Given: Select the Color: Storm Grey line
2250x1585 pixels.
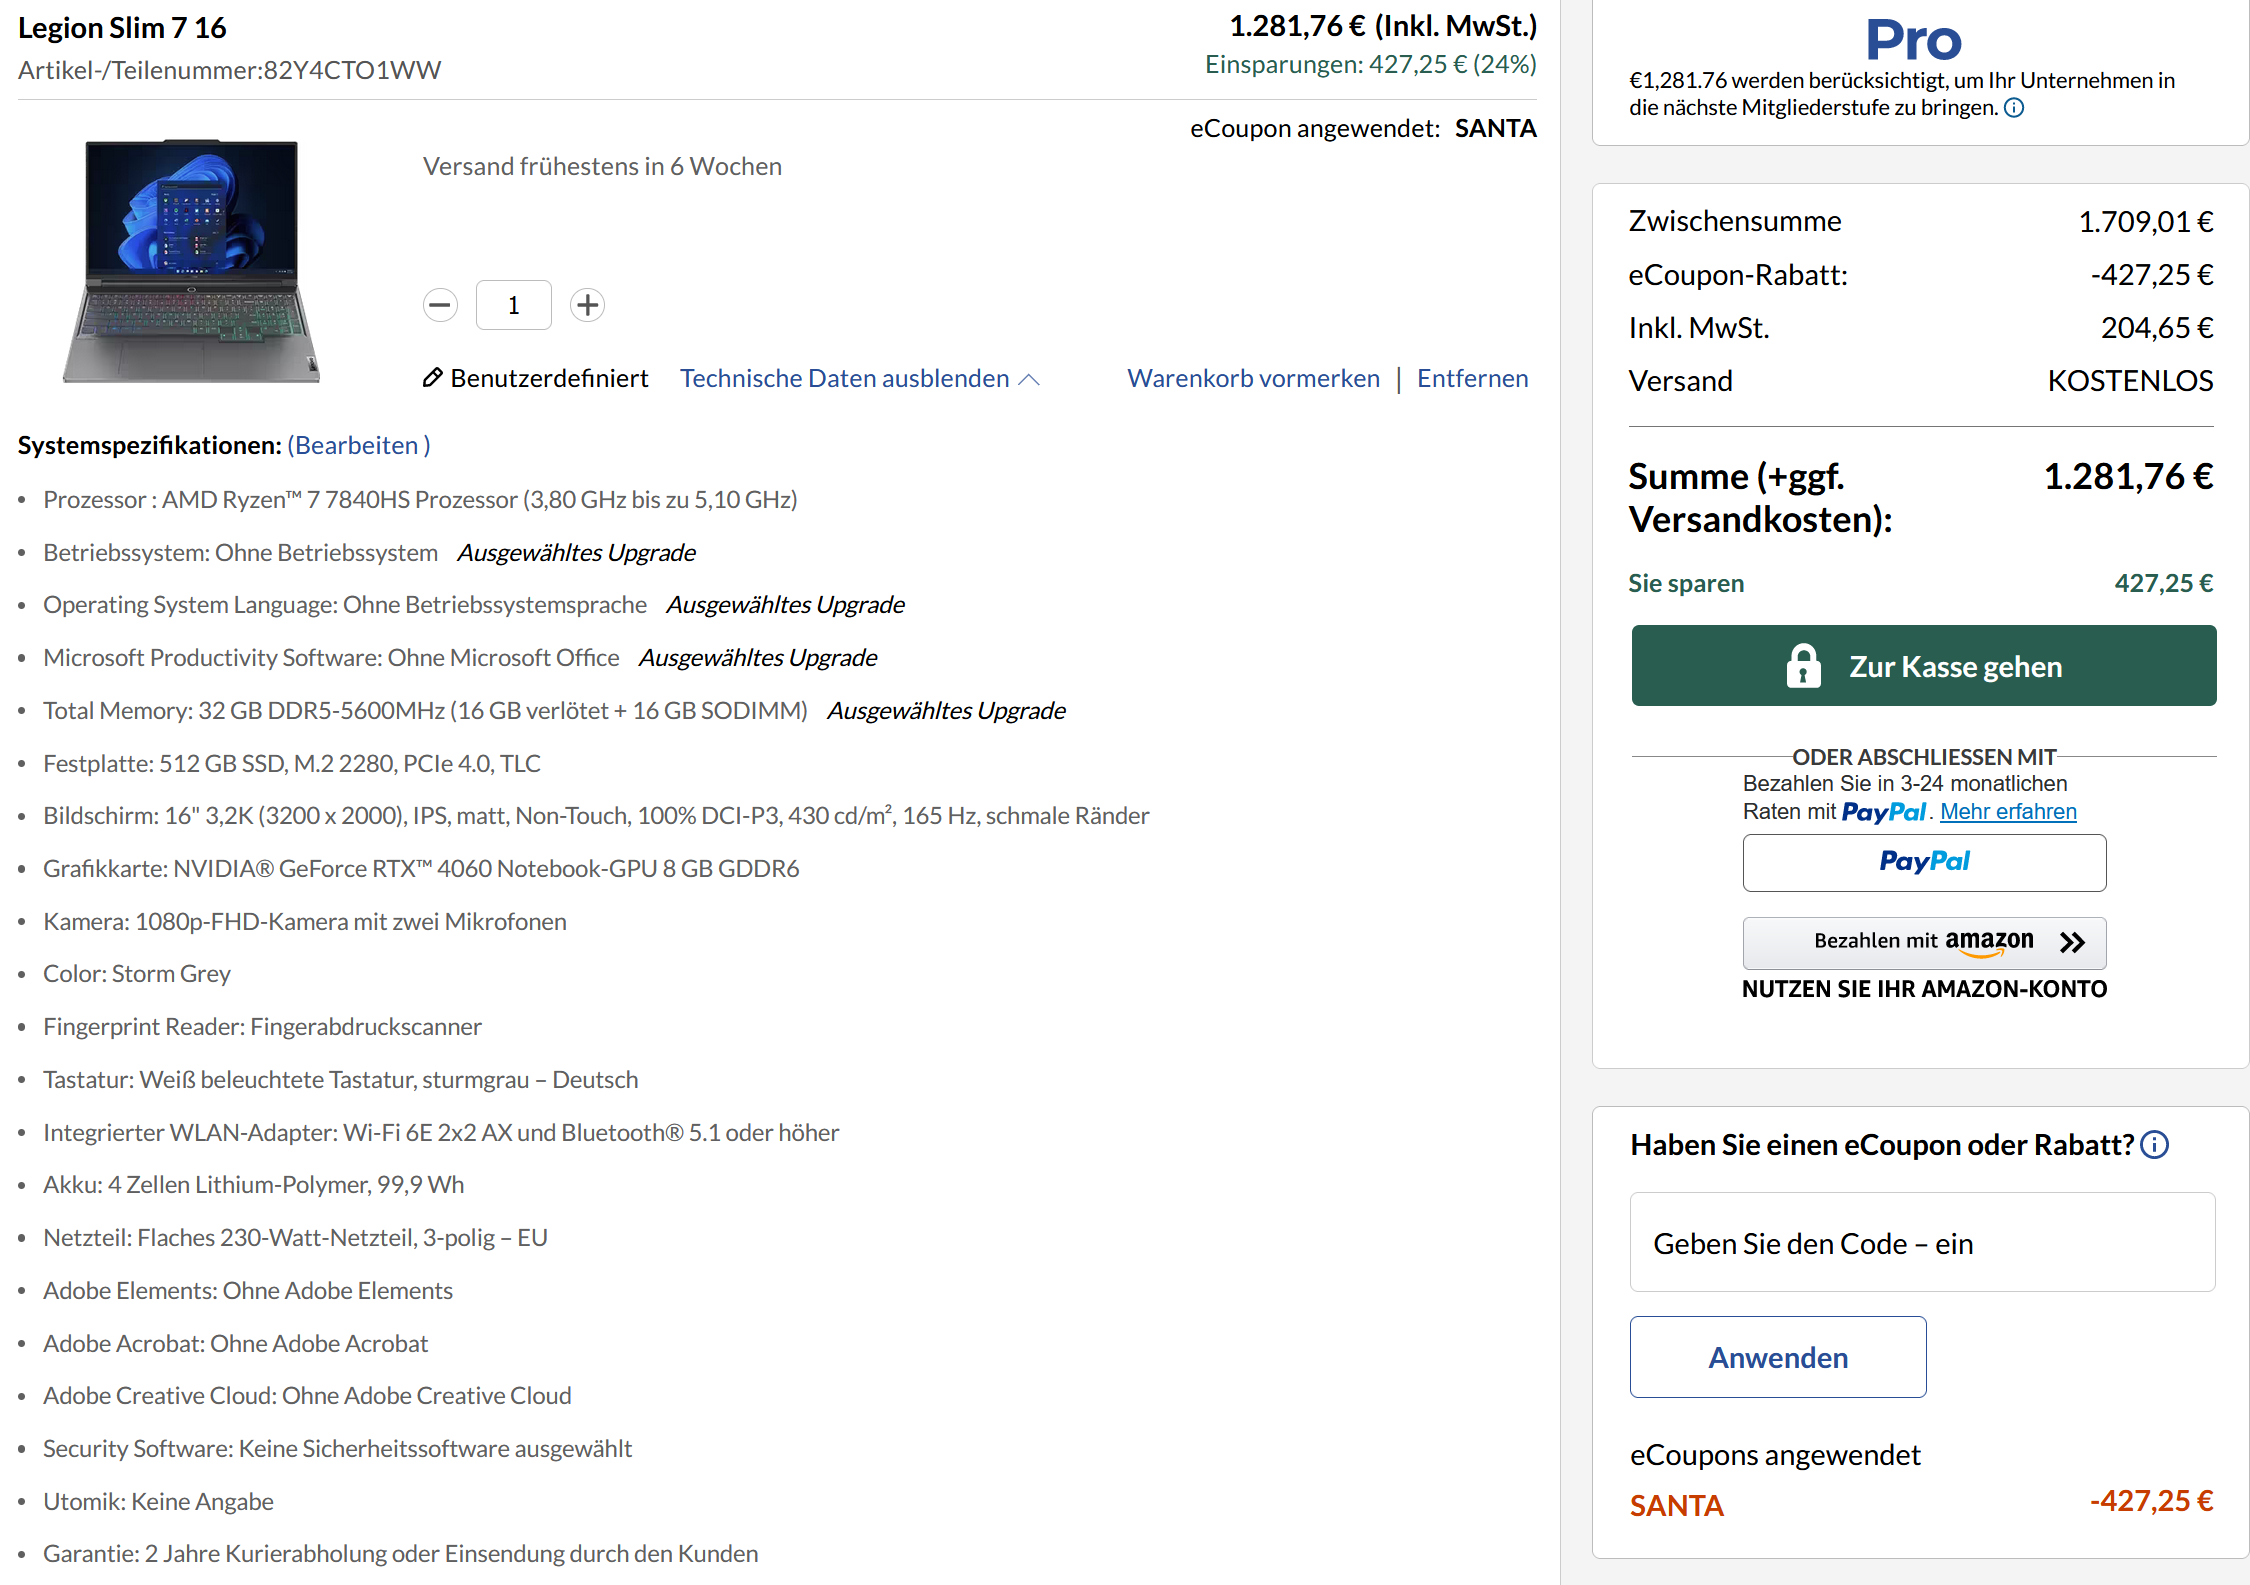Looking at the screenshot, I should [137, 973].
